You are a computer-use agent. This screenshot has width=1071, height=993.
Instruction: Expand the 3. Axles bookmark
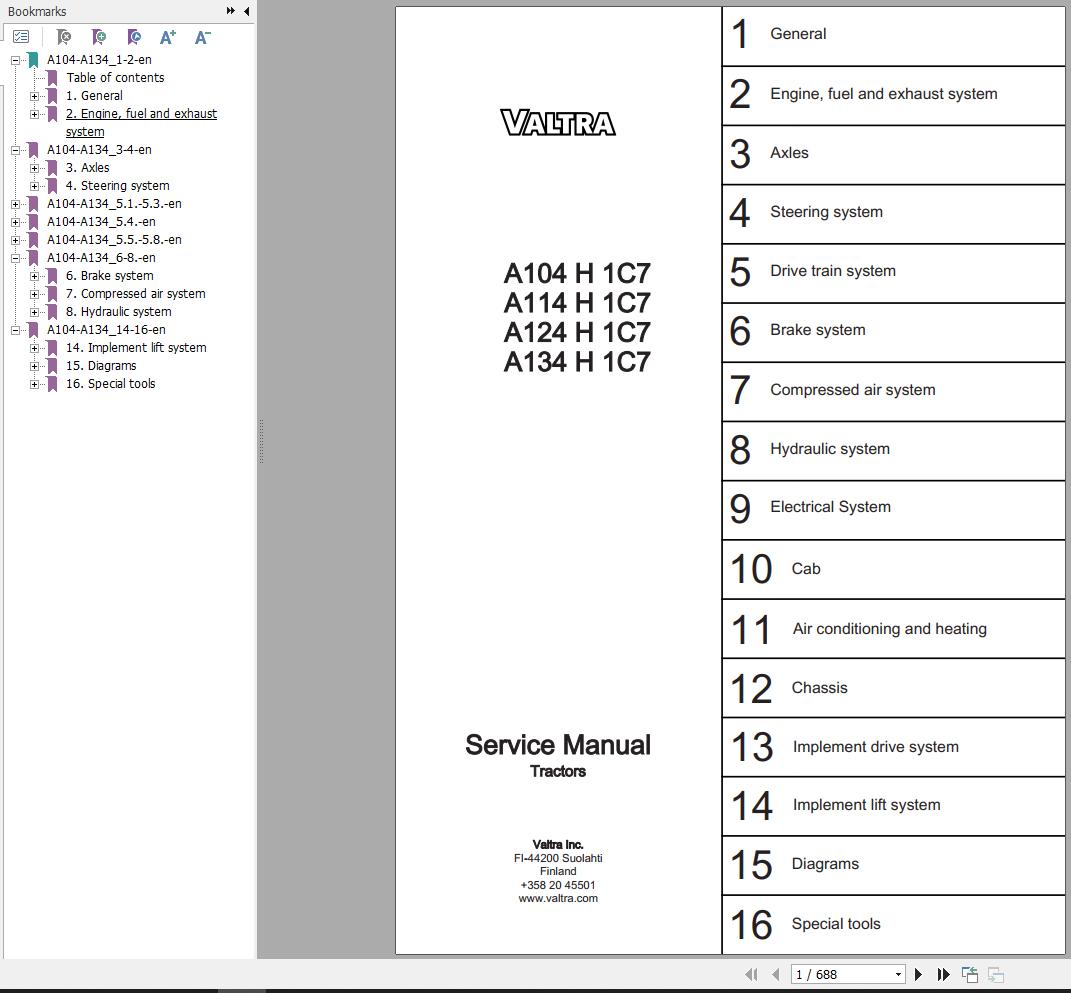pos(34,168)
